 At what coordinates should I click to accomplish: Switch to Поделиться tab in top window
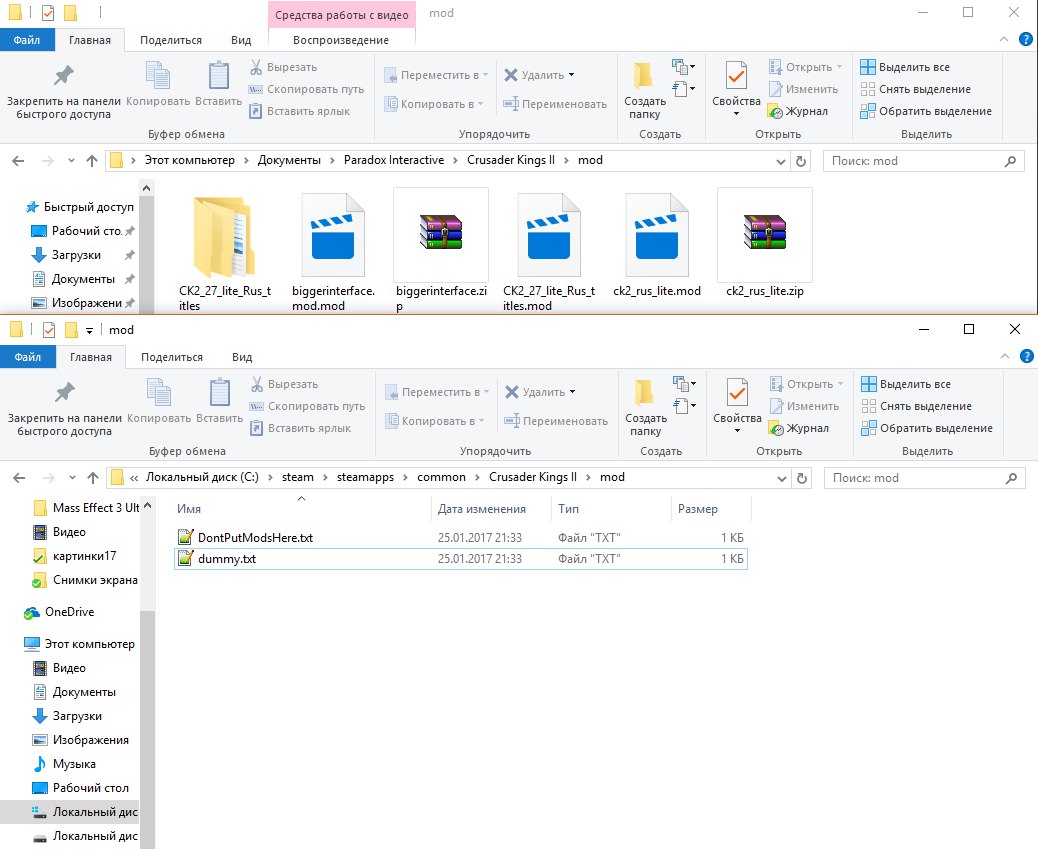pos(171,40)
